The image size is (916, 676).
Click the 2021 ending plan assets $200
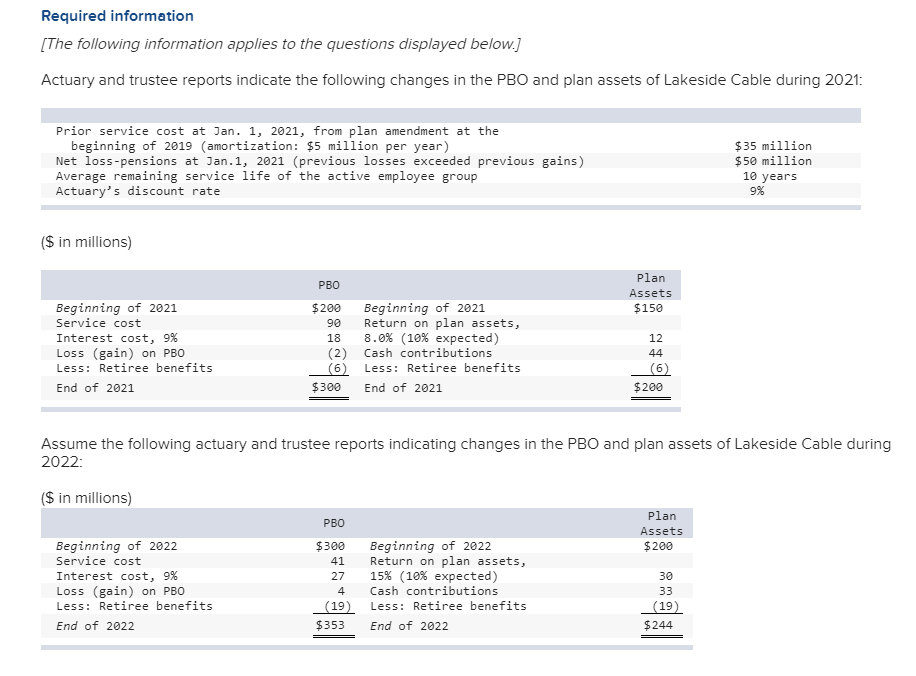(648, 387)
